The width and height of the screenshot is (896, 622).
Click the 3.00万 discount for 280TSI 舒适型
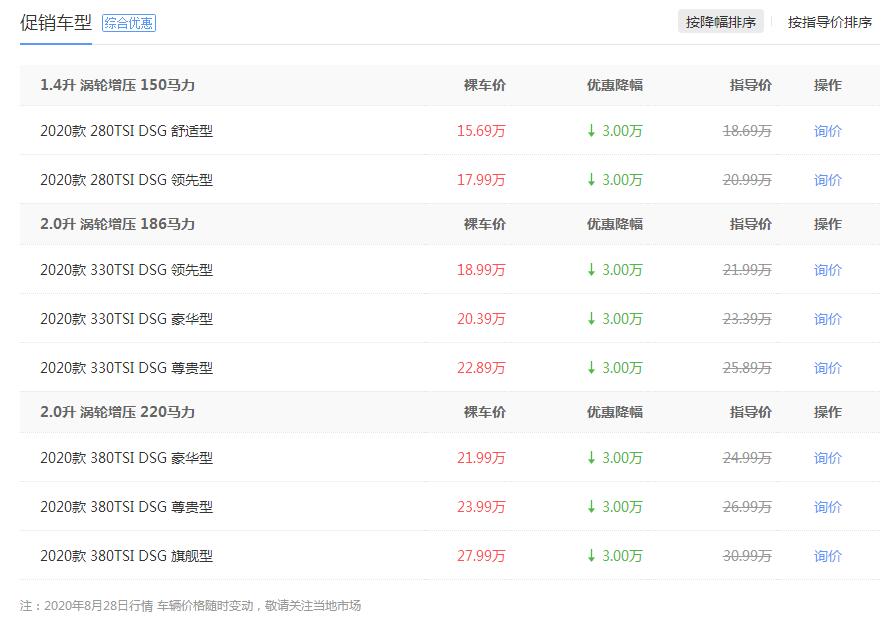click(x=615, y=131)
